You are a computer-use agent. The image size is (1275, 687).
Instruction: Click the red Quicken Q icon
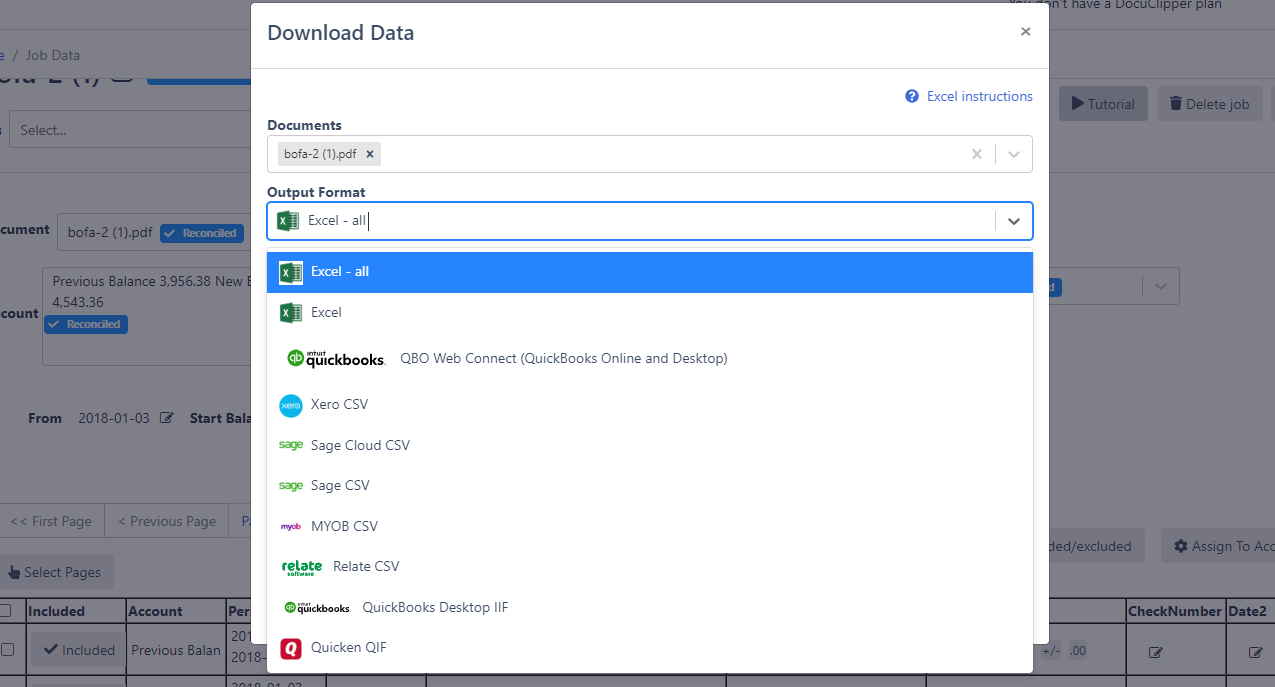click(291, 648)
